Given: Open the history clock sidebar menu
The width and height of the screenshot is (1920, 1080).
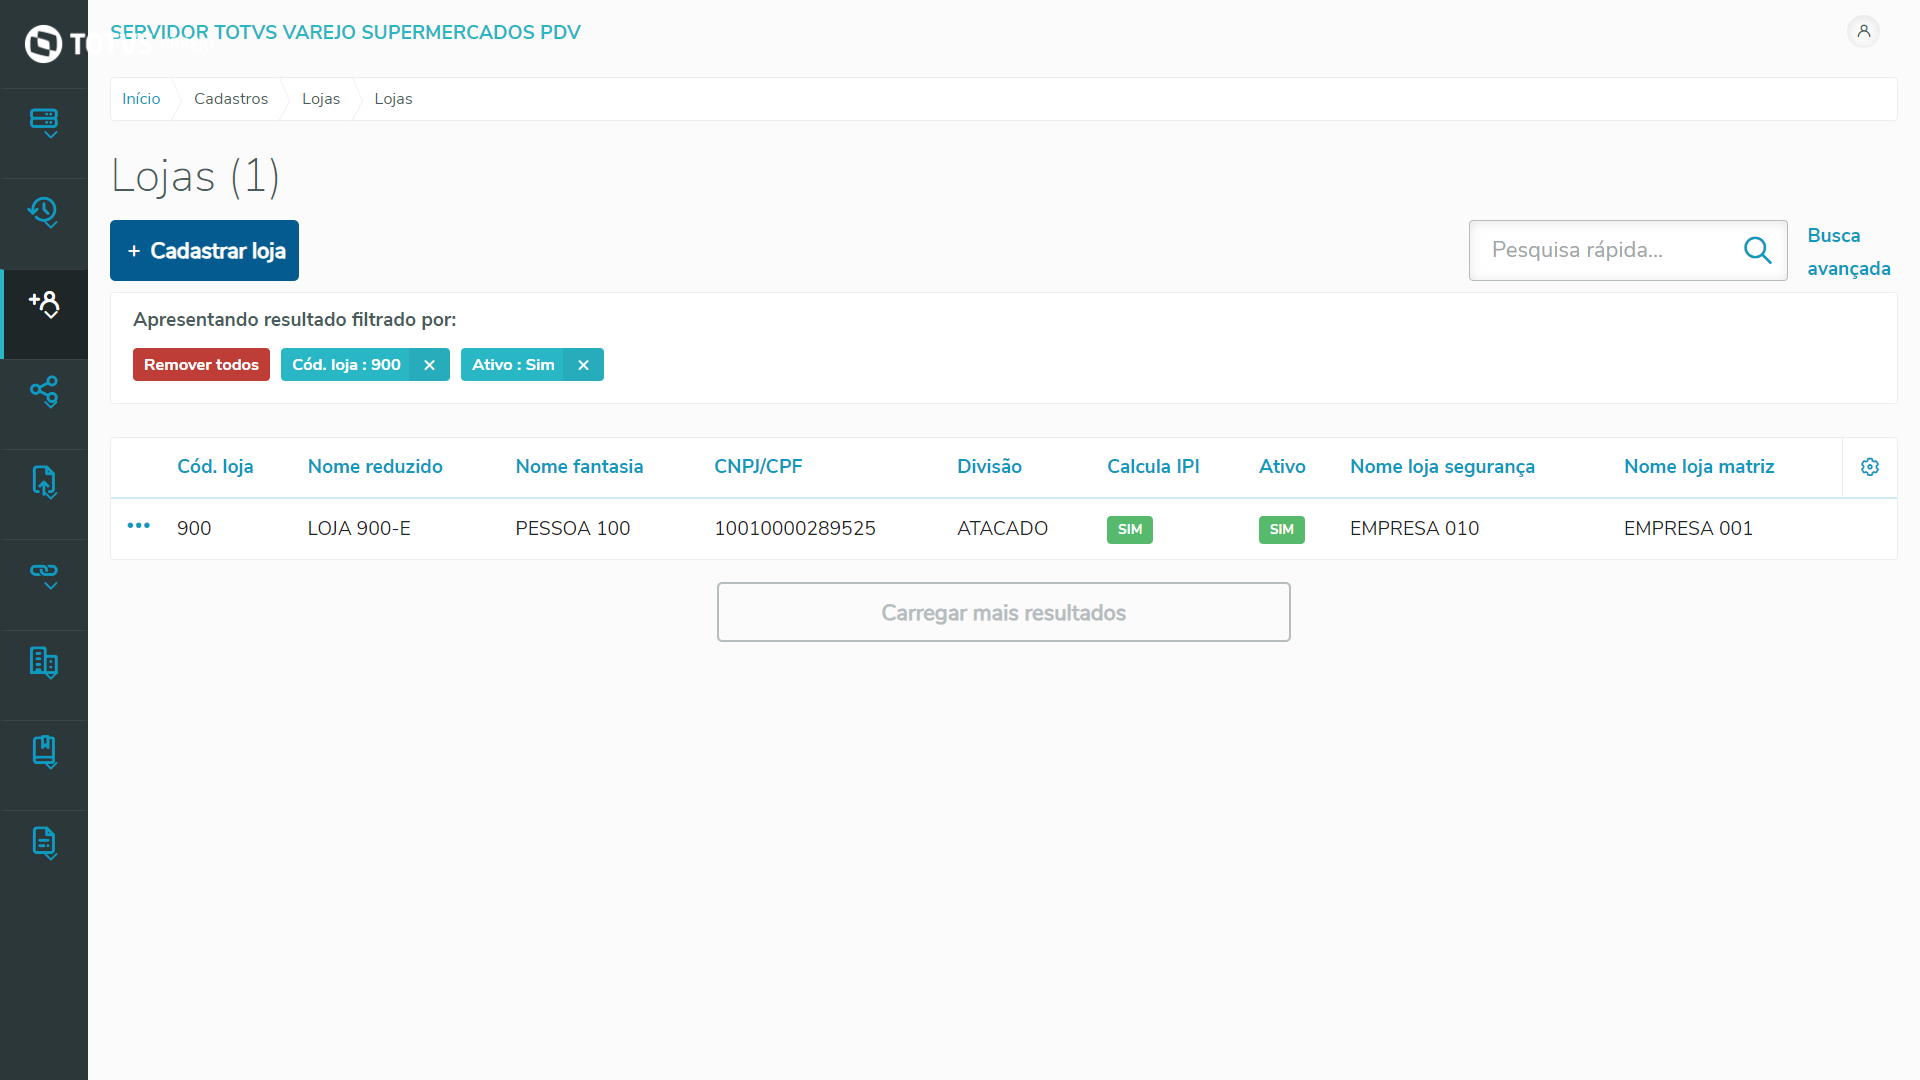Looking at the screenshot, I should [44, 213].
